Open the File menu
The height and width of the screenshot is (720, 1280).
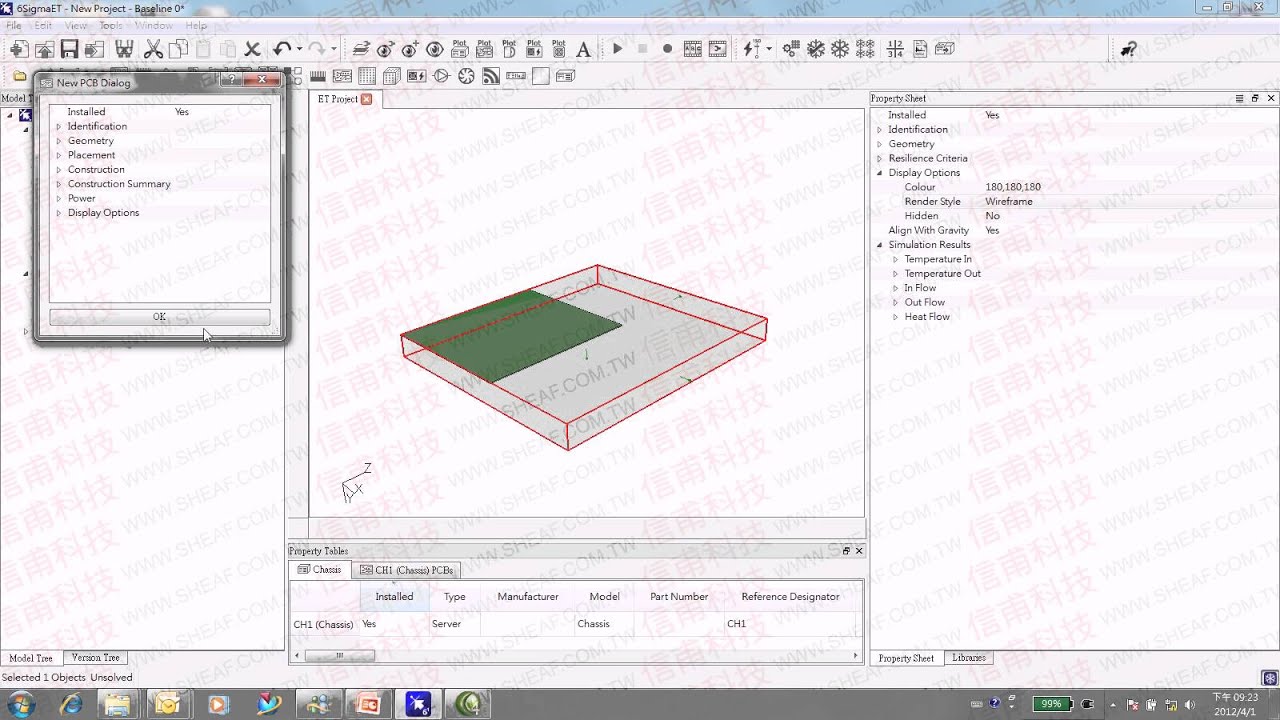(14, 25)
